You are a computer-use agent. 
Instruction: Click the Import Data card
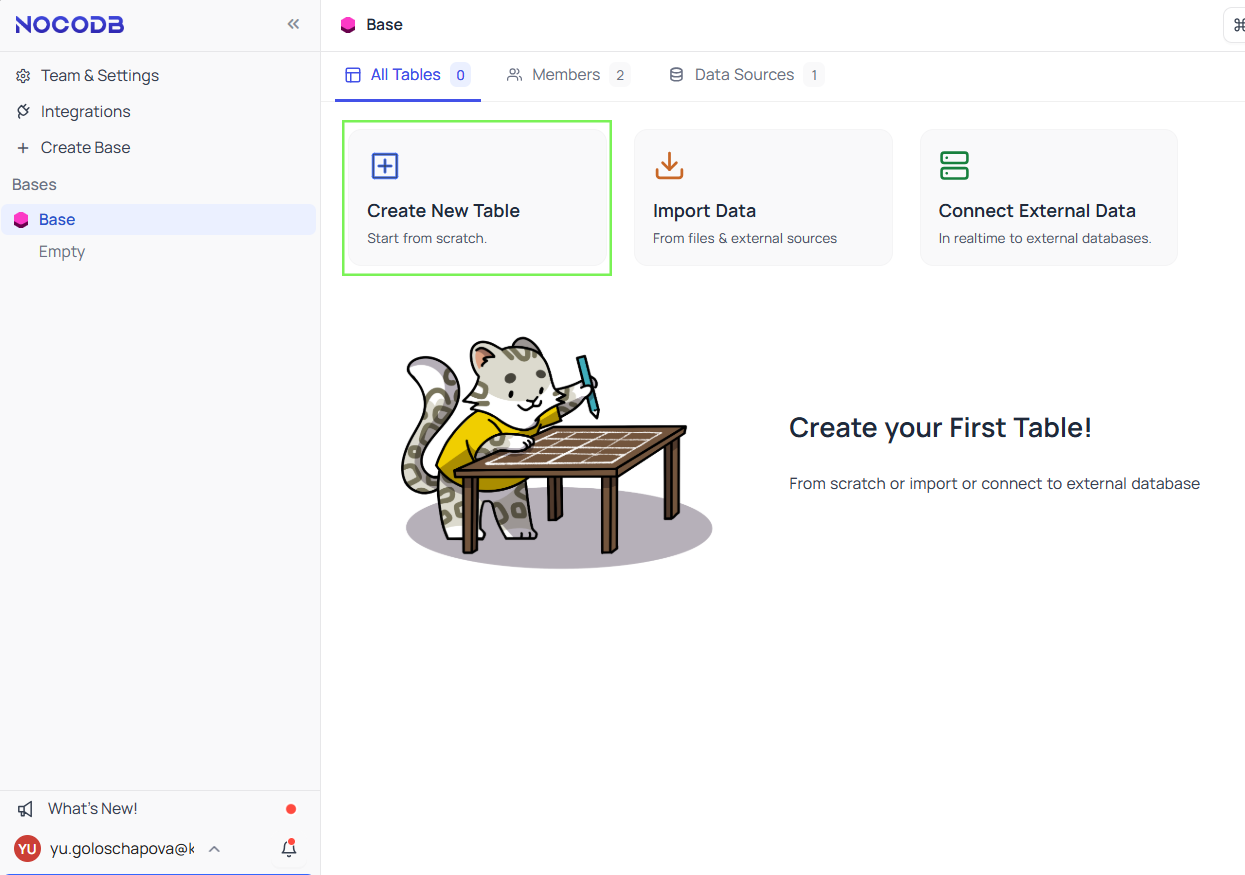pyautogui.click(x=763, y=197)
